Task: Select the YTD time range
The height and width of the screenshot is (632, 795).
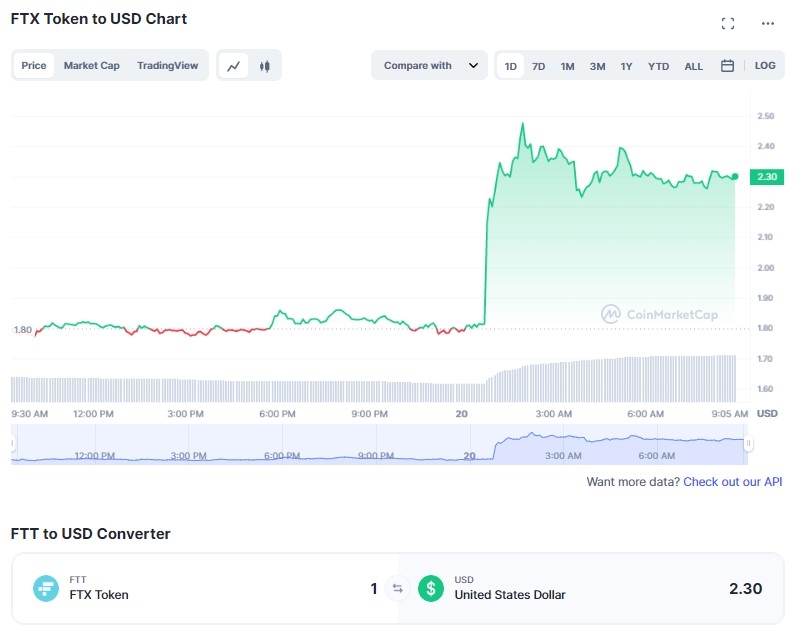Action: (658, 66)
